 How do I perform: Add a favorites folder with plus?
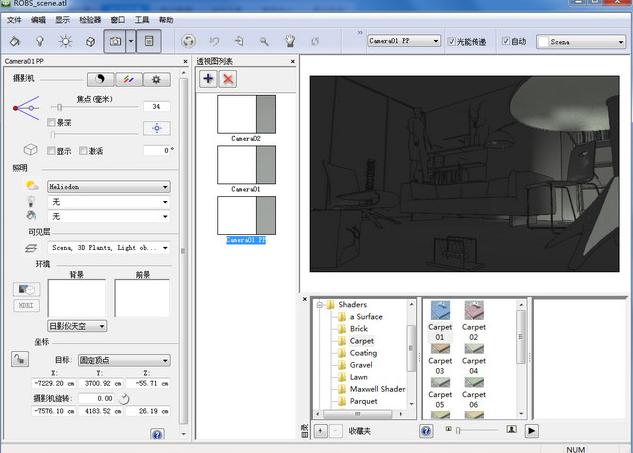coord(320,431)
